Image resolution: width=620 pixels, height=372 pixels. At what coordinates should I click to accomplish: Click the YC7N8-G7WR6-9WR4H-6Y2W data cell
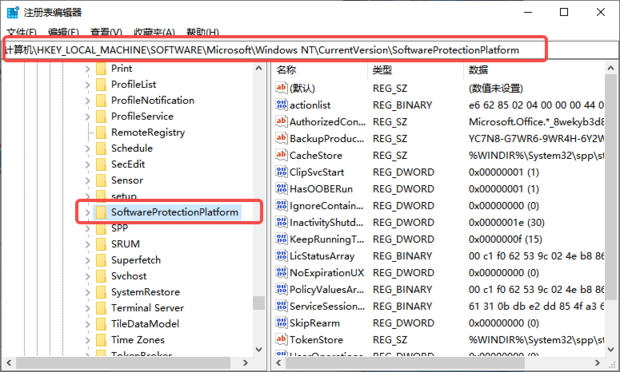point(536,138)
